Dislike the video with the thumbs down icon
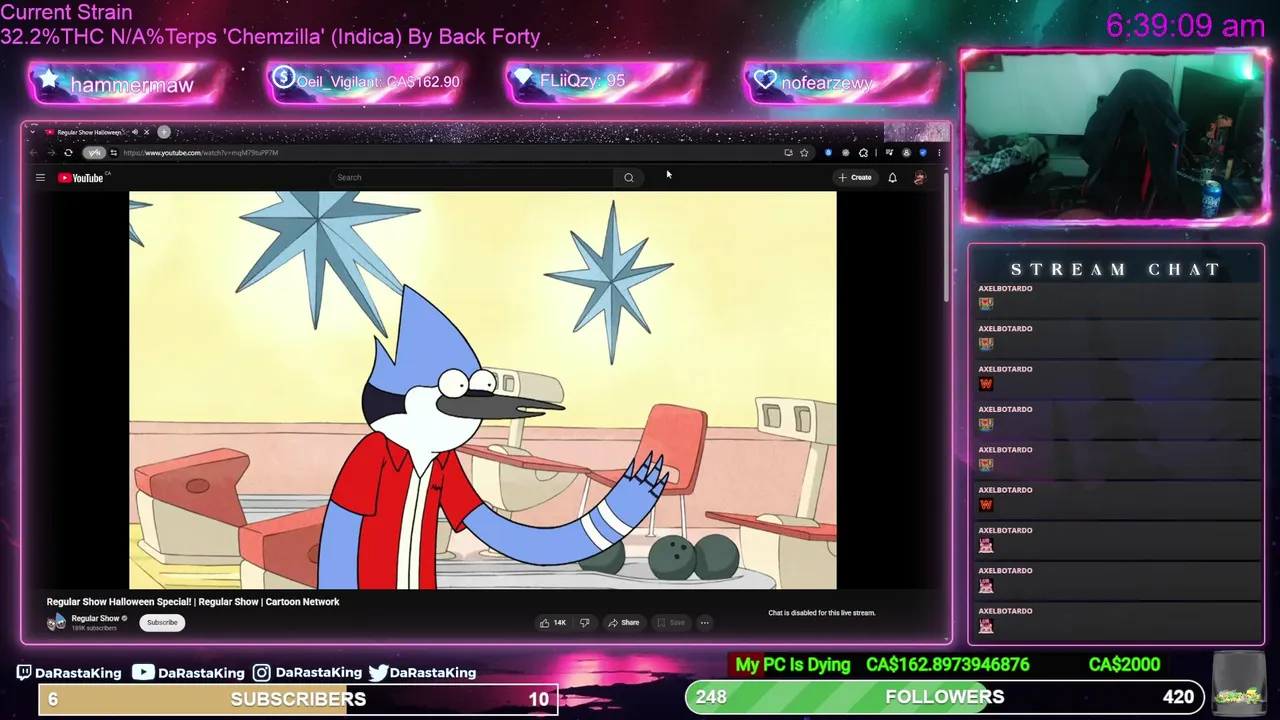The image size is (1280, 720). (x=585, y=623)
